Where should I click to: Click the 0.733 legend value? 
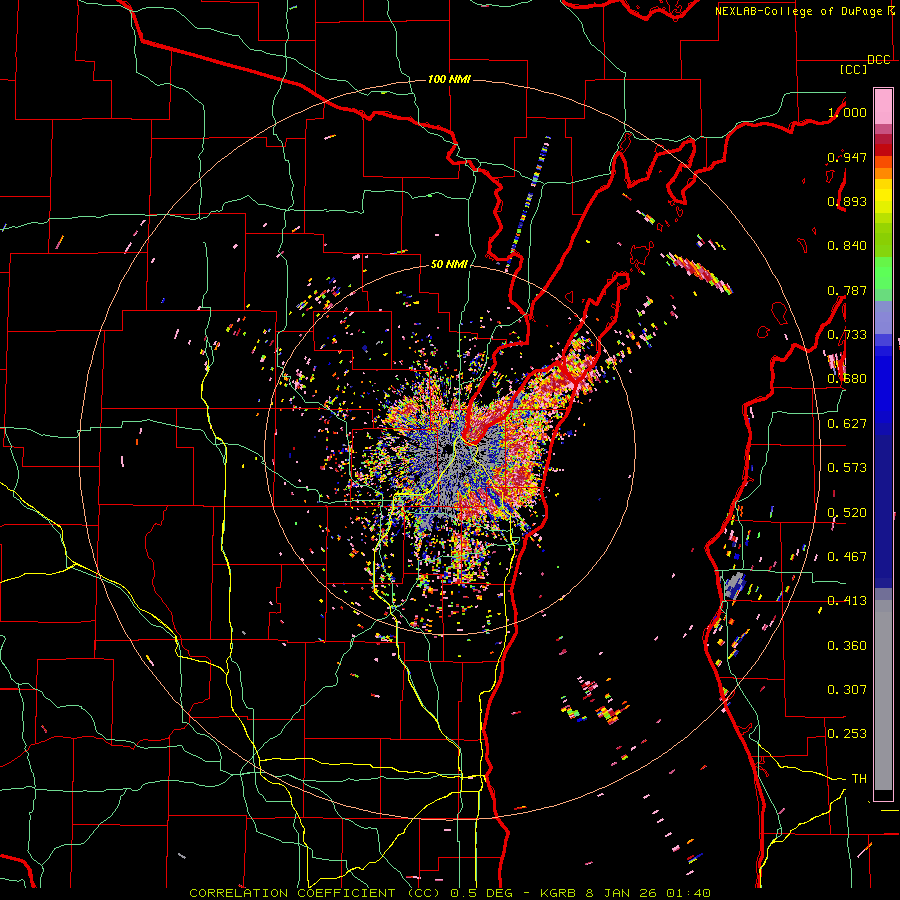coord(847,335)
